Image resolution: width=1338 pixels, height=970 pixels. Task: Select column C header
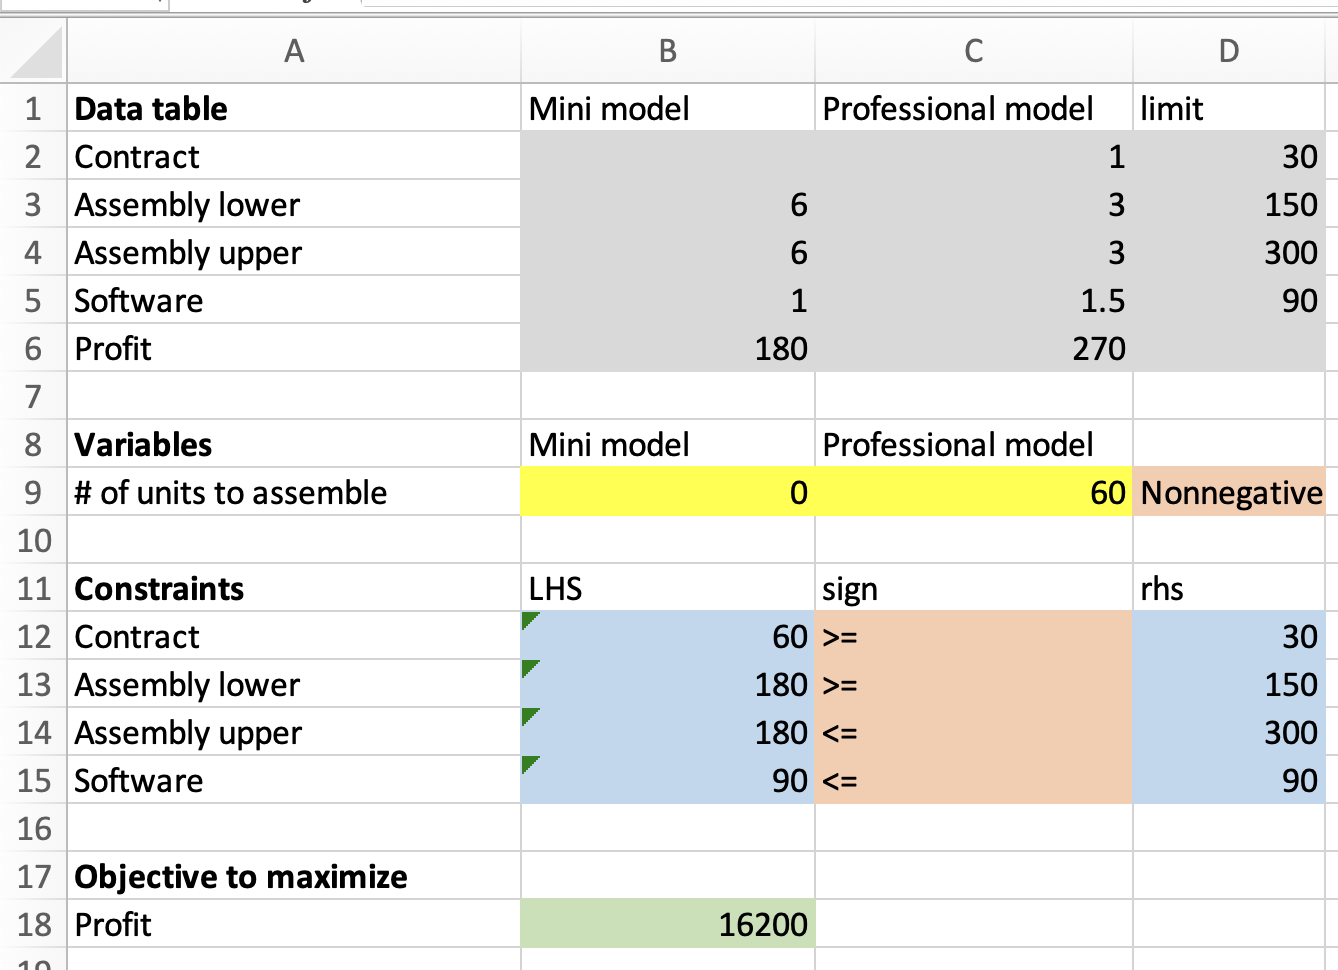click(973, 51)
